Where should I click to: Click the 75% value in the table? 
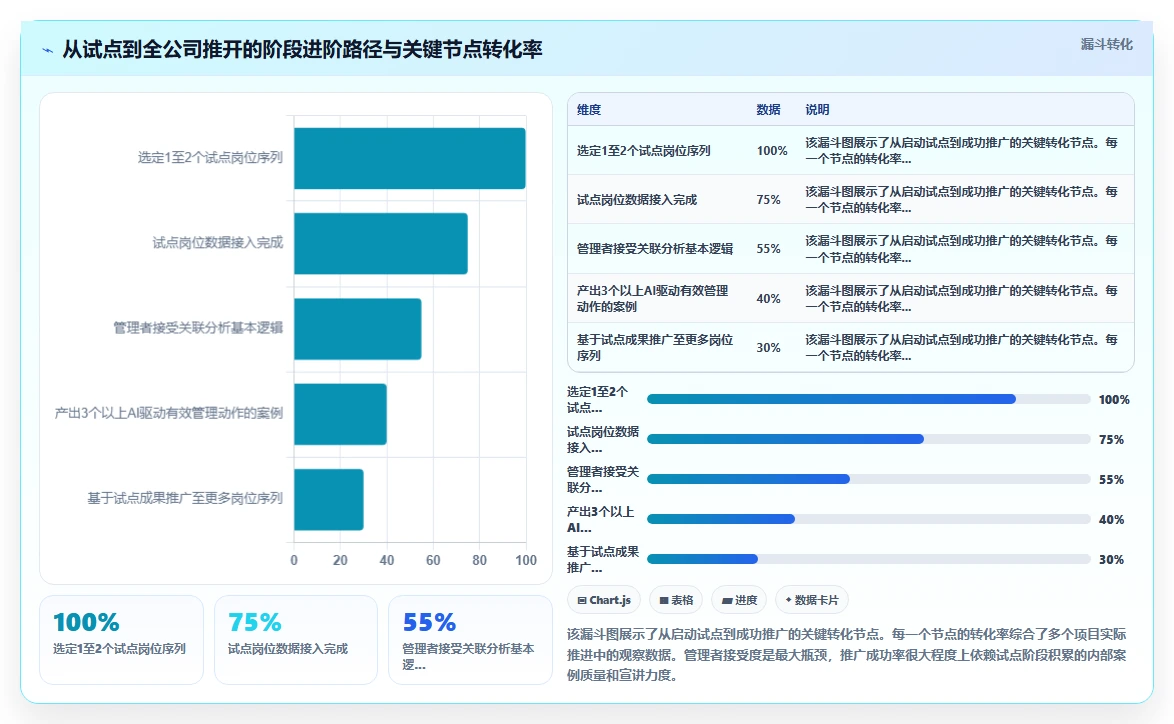click(768, 200)
